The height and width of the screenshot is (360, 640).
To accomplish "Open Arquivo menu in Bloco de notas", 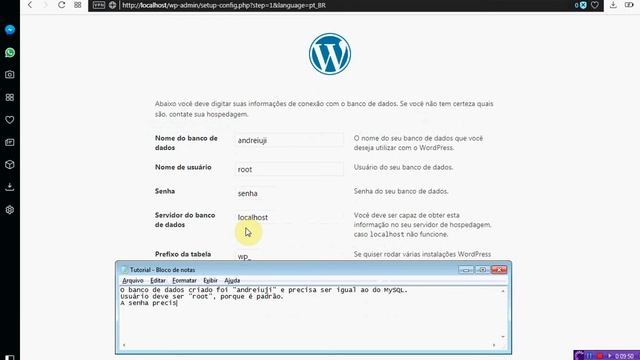I will pyautogui.click(x=133, y=280).
